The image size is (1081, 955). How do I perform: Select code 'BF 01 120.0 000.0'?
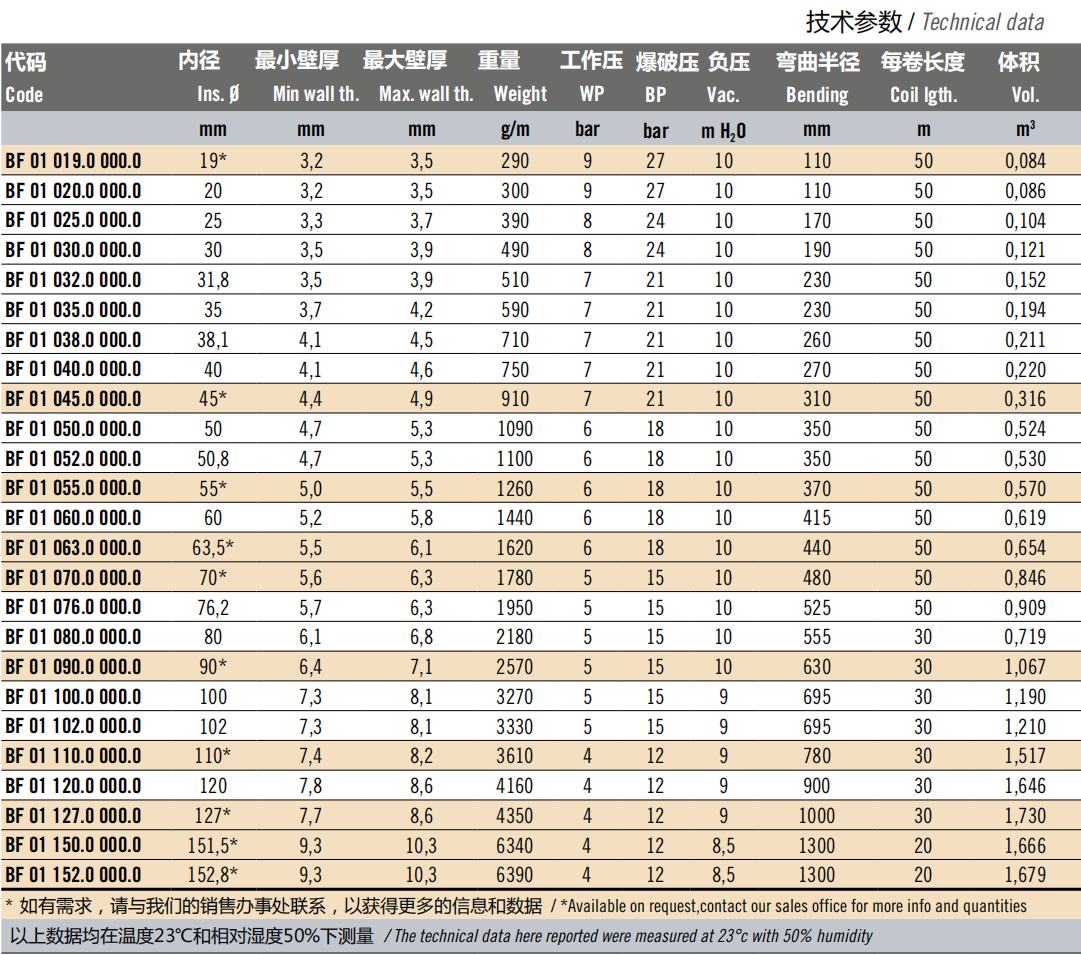tap(73, 786)
